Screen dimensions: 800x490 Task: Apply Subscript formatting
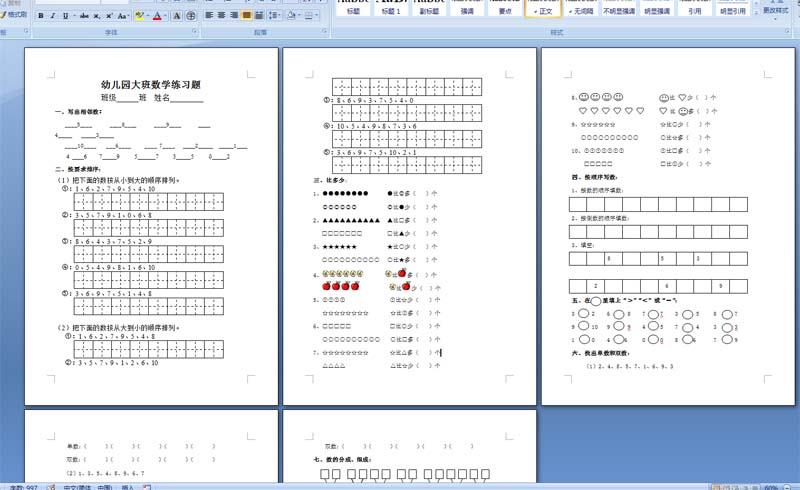pos(97,16)
